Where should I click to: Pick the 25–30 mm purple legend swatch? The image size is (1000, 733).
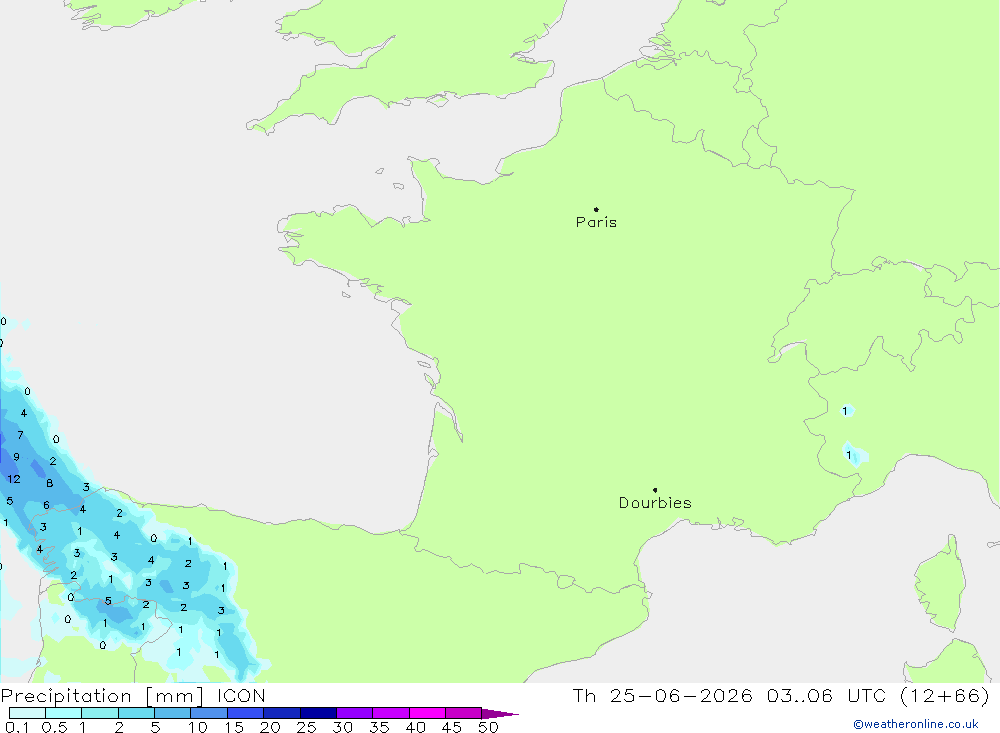tap(318, 713)
